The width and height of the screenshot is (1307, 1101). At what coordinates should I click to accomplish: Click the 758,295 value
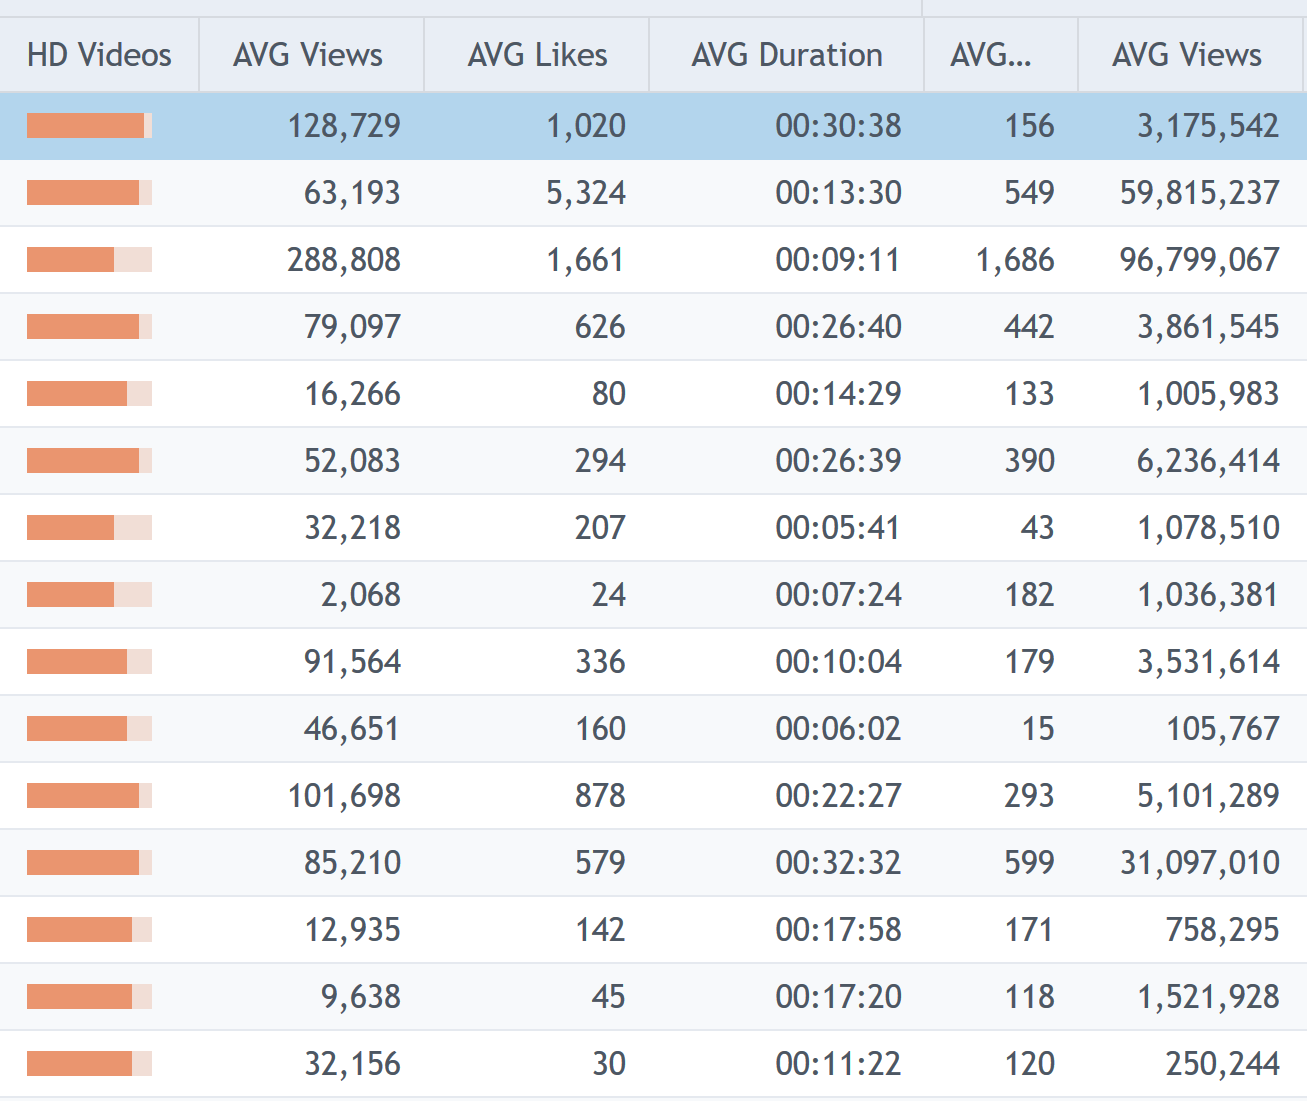1222,930
